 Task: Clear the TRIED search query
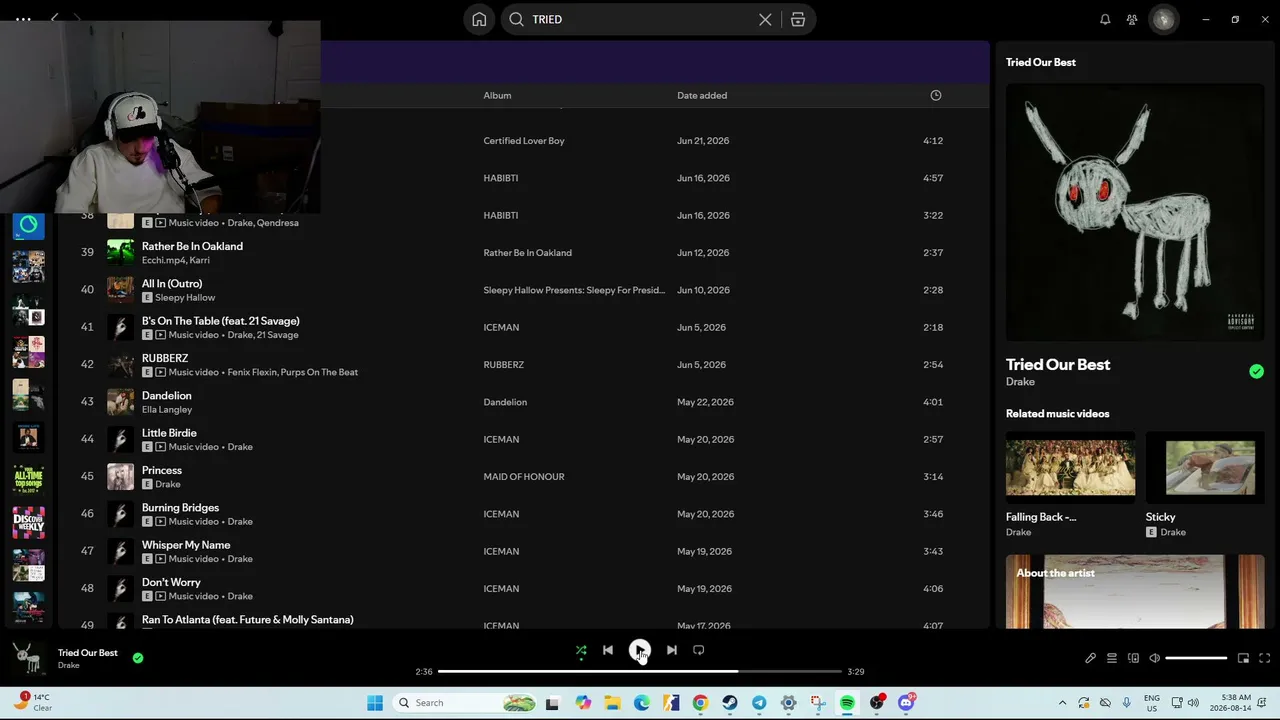(x=765, y=19)
